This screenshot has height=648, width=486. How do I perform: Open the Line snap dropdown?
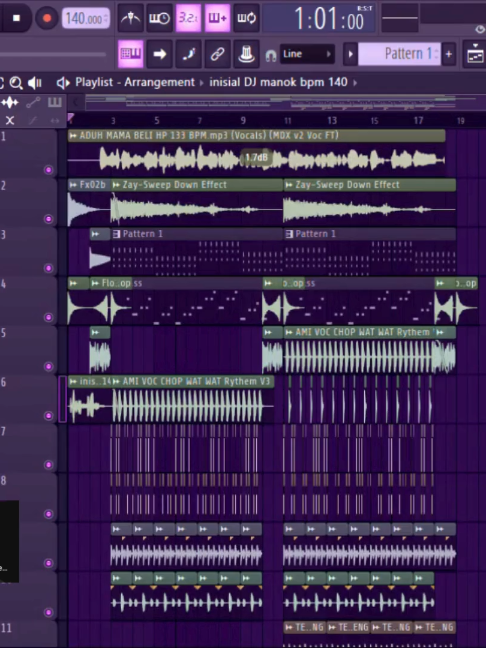pyautogui.click(x=307, y=54)
